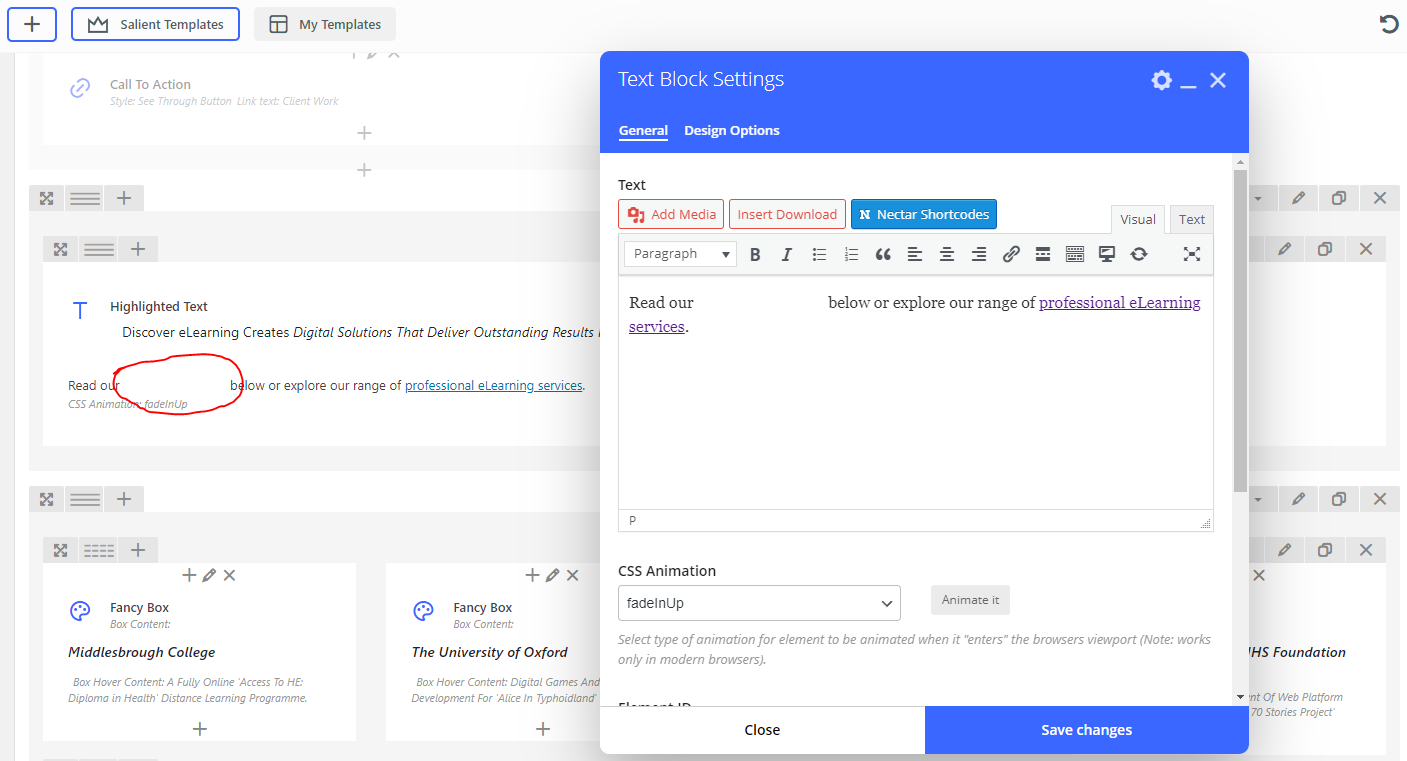This screenshot has width=1407, height=761.
Task: Insert Read More tag
Action: [x=1043, y=254]
